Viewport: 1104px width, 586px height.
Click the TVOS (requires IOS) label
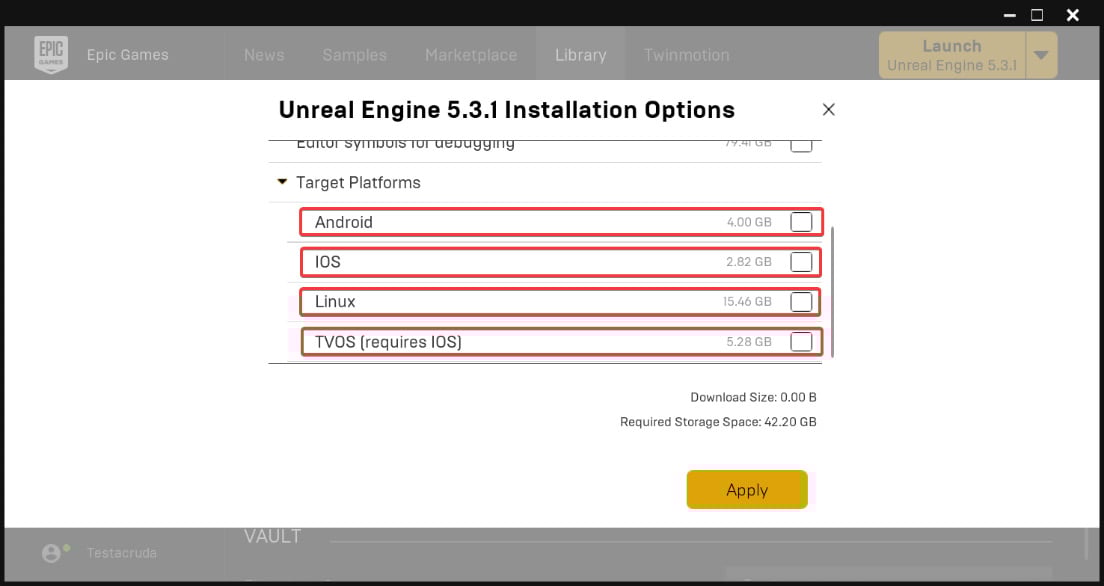click(388, 342)
